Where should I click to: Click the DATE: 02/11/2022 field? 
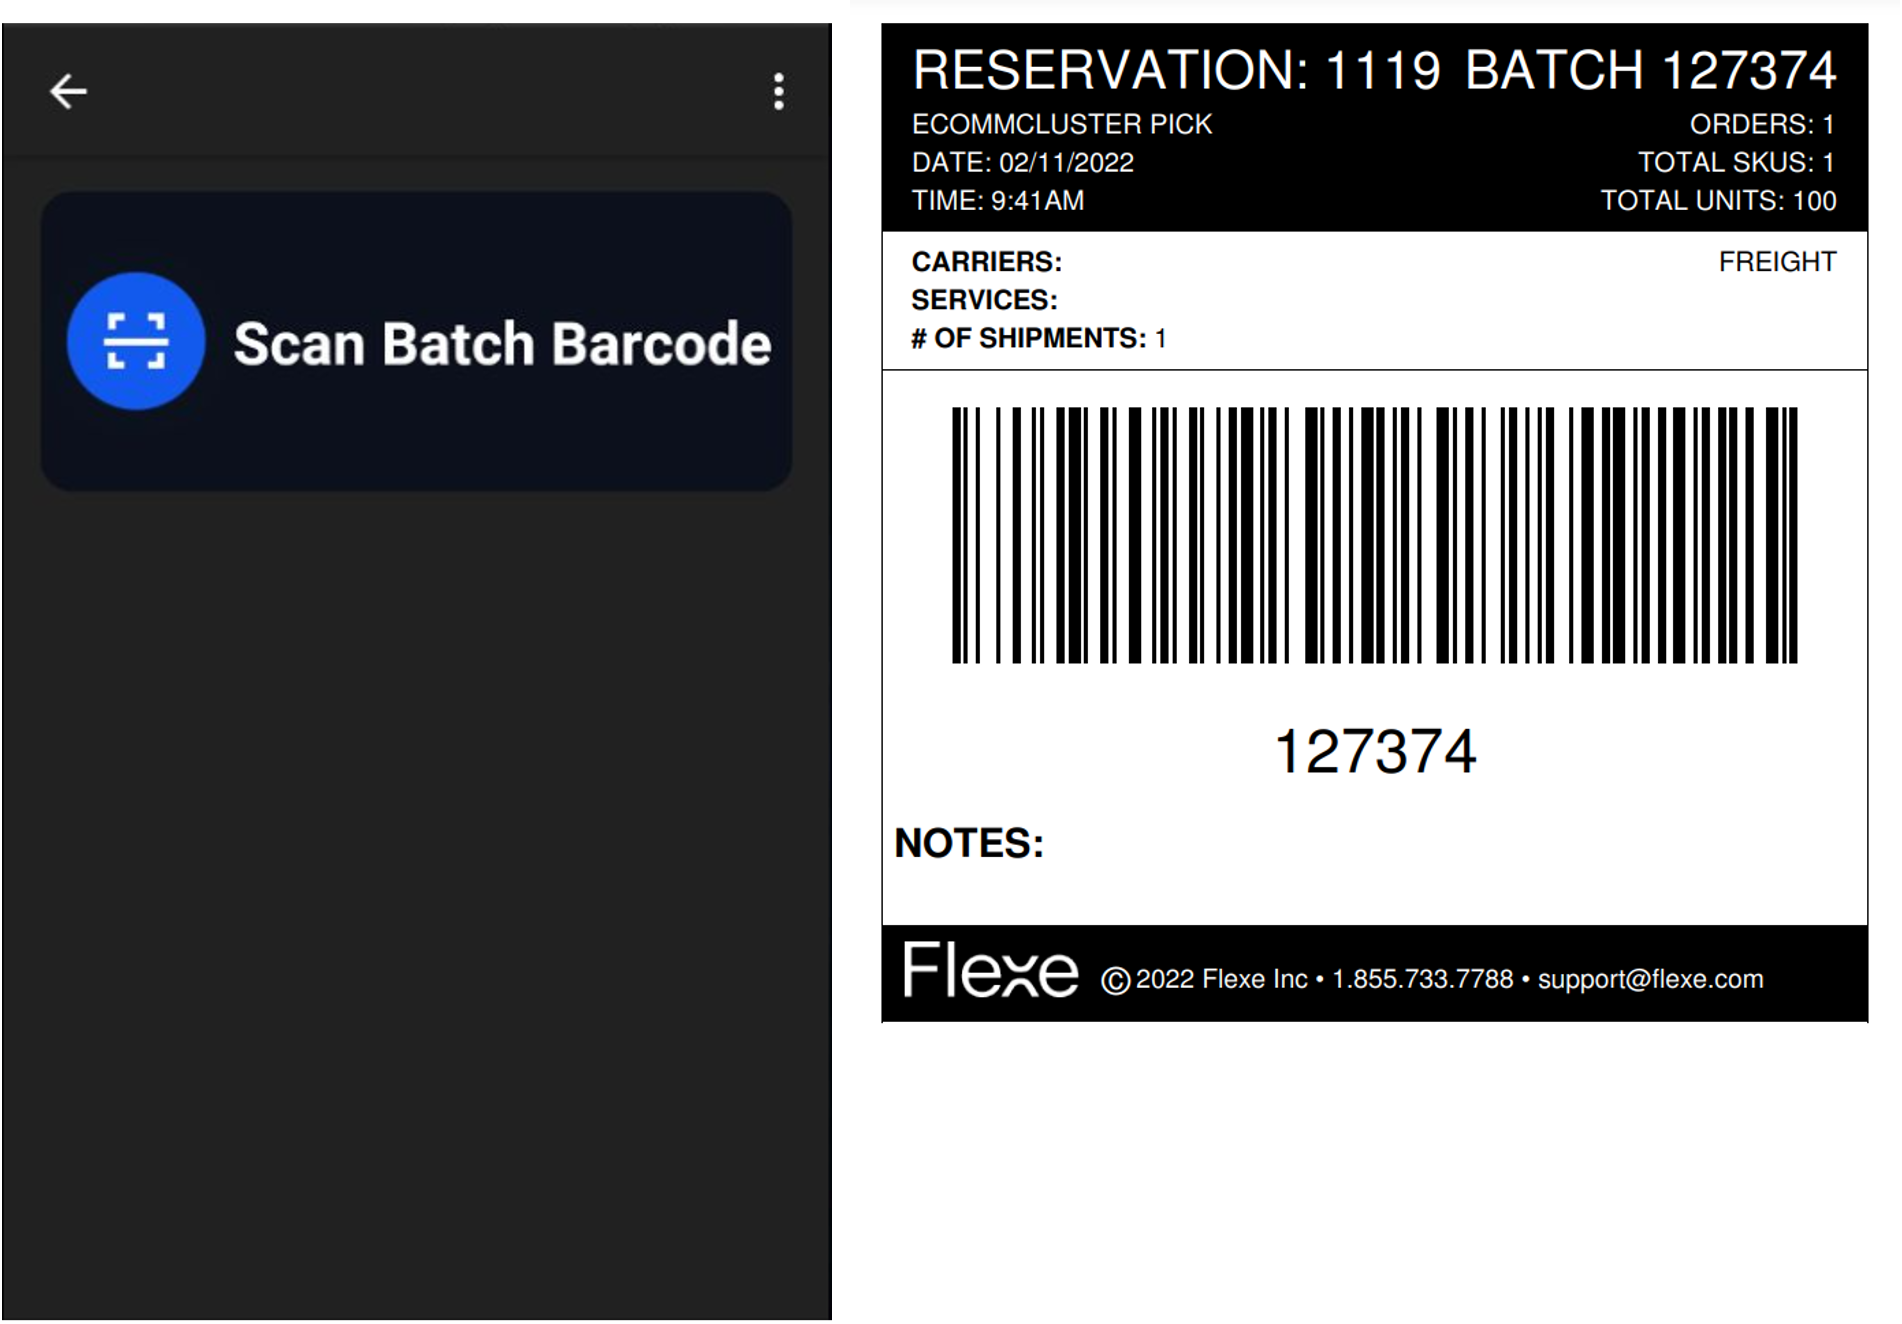[1022, 162]
